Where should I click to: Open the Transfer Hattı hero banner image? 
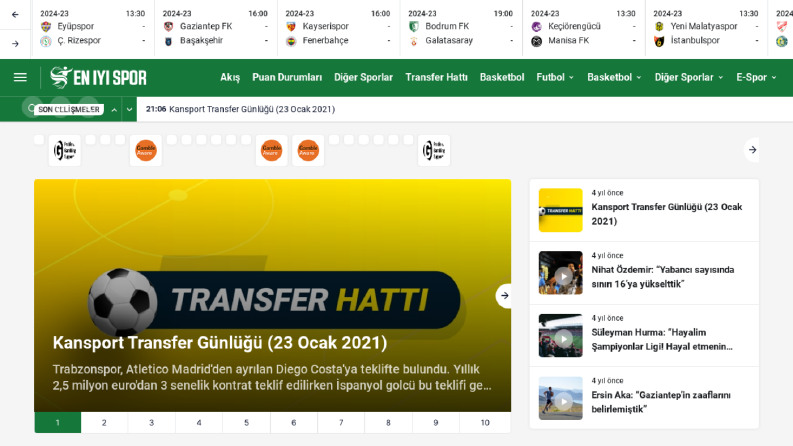pos(273,295)
